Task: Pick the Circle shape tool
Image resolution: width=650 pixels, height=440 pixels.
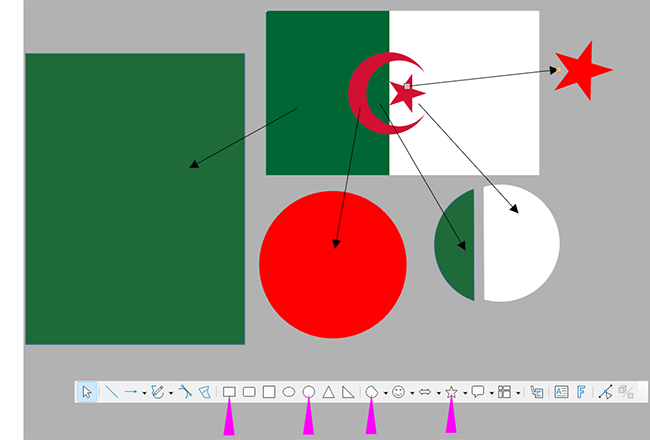Action: tap(309, 392)
